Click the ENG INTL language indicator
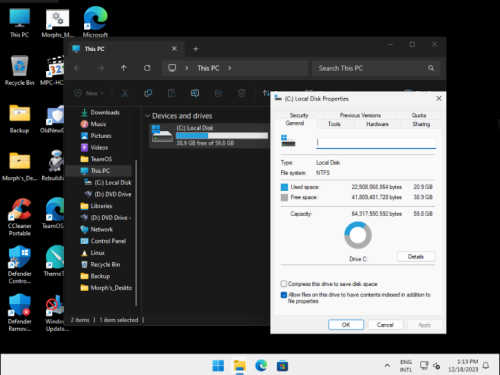 [x=406, y=366]
